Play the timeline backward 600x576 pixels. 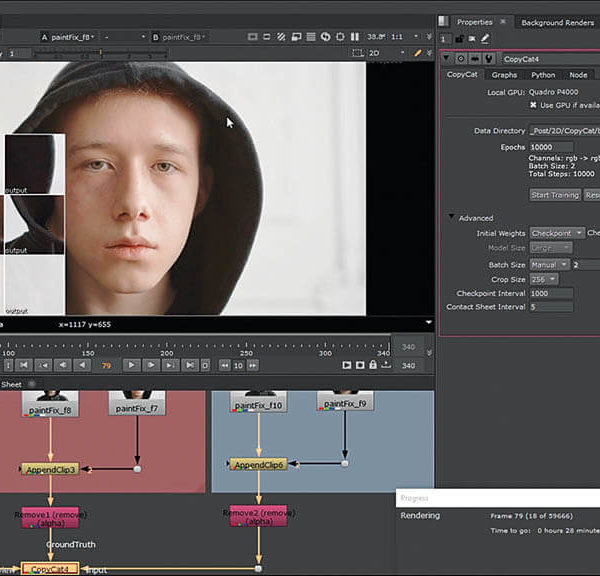coord(82,365)
